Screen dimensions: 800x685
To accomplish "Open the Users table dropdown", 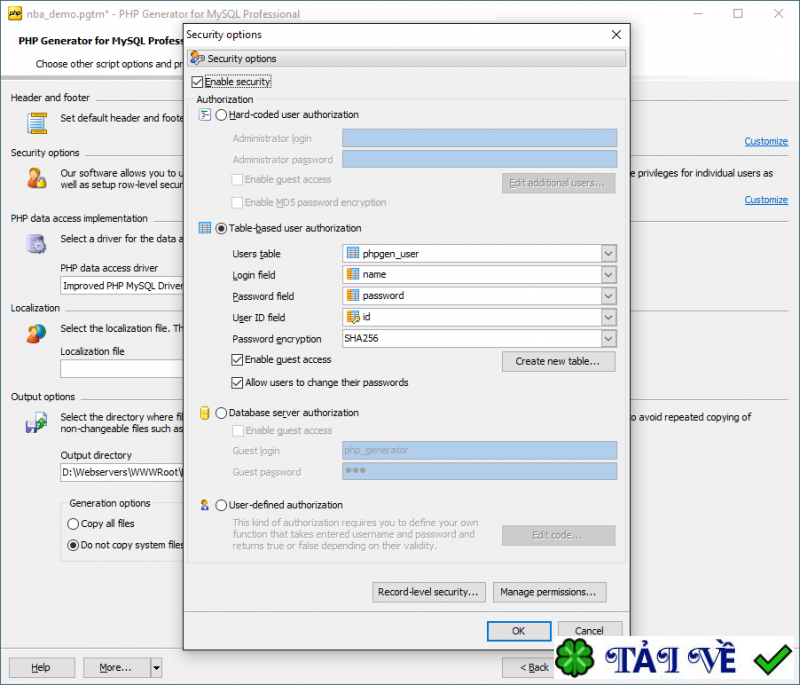I will [x=608, y=253].
